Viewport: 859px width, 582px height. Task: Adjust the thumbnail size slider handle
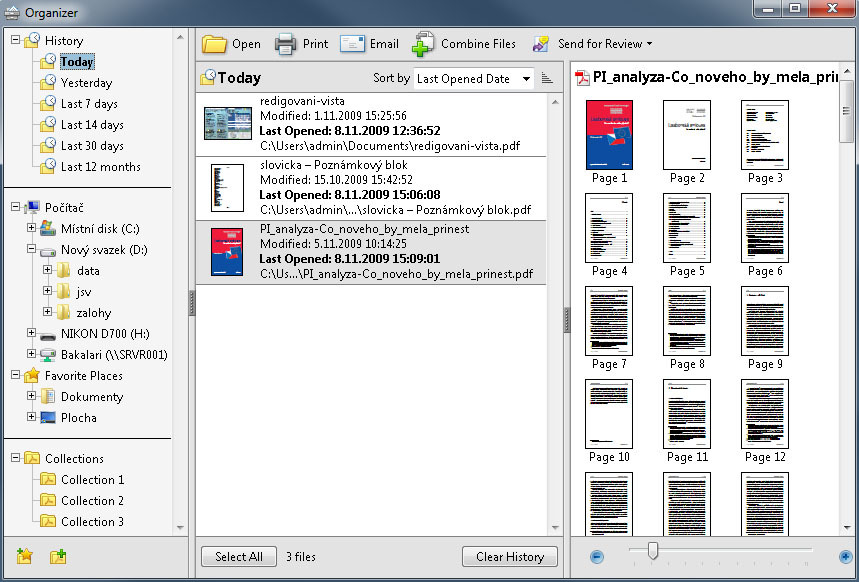click(653, 551)
